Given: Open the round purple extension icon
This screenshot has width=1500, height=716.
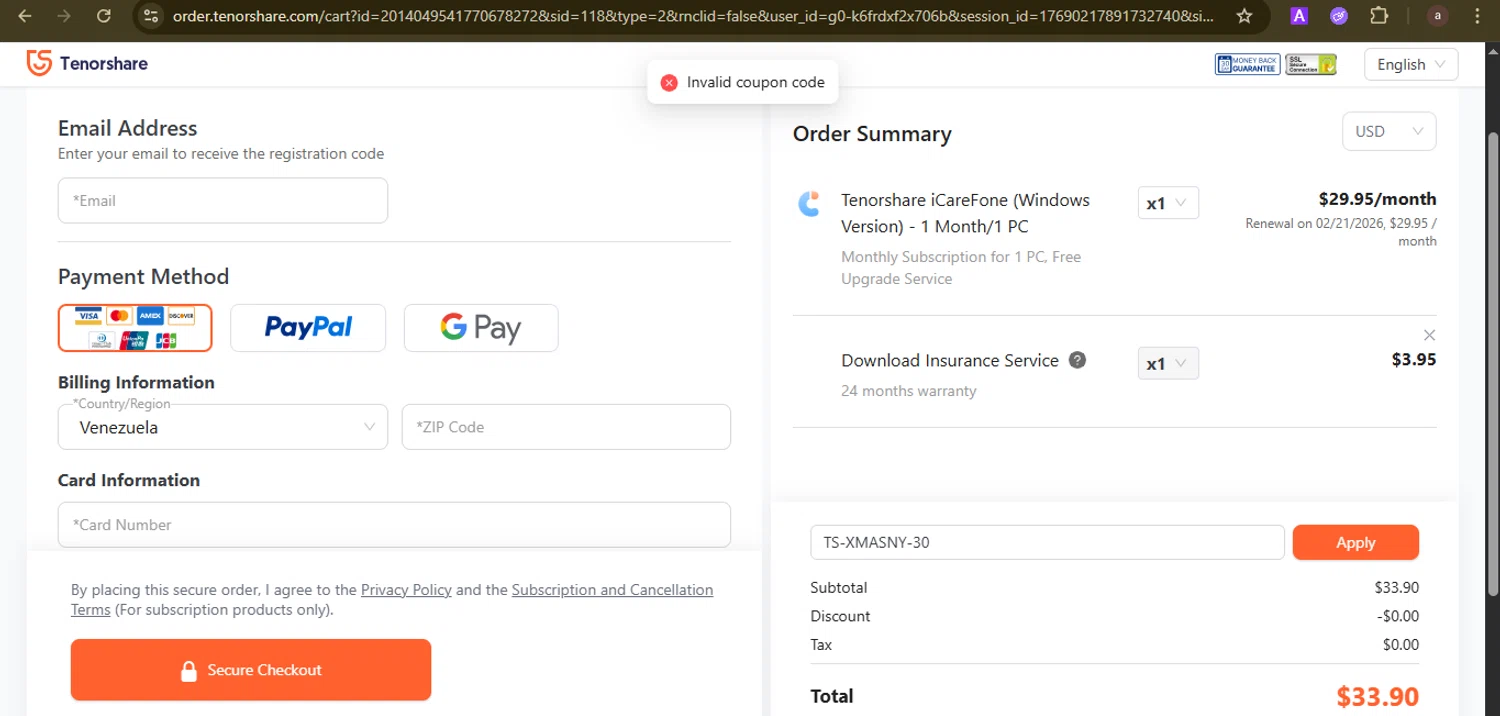Looking at the screenshot, I should point(1339,16).
